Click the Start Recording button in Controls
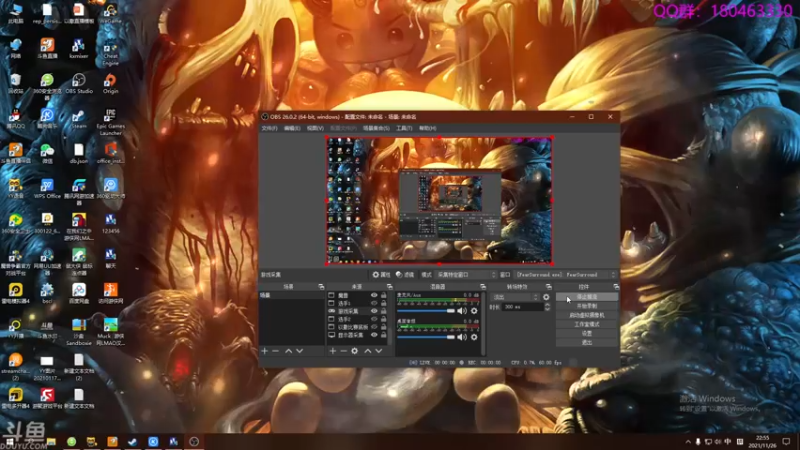This screenshot has height=450, width=800. click(x=587, y=306)
